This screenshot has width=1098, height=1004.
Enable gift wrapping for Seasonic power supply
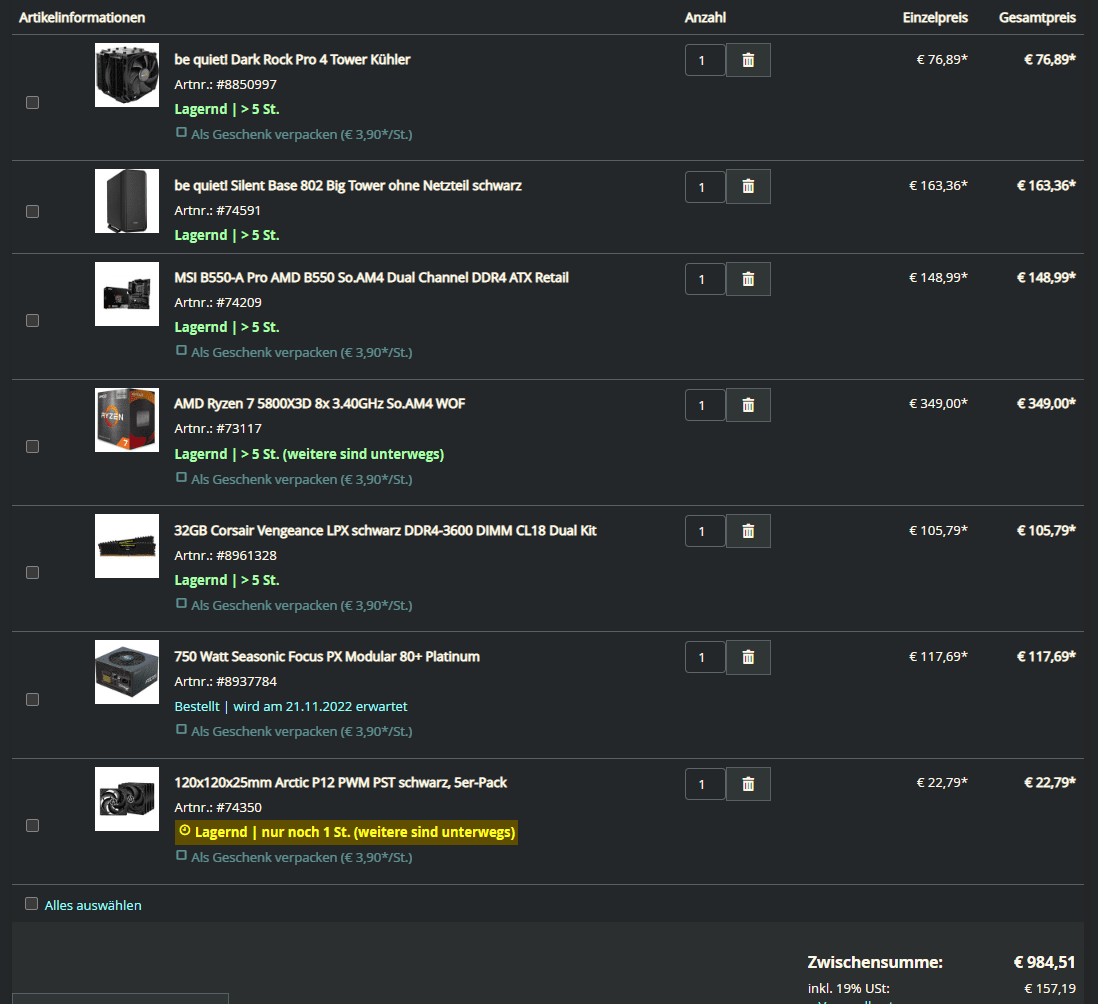[181, 730]
